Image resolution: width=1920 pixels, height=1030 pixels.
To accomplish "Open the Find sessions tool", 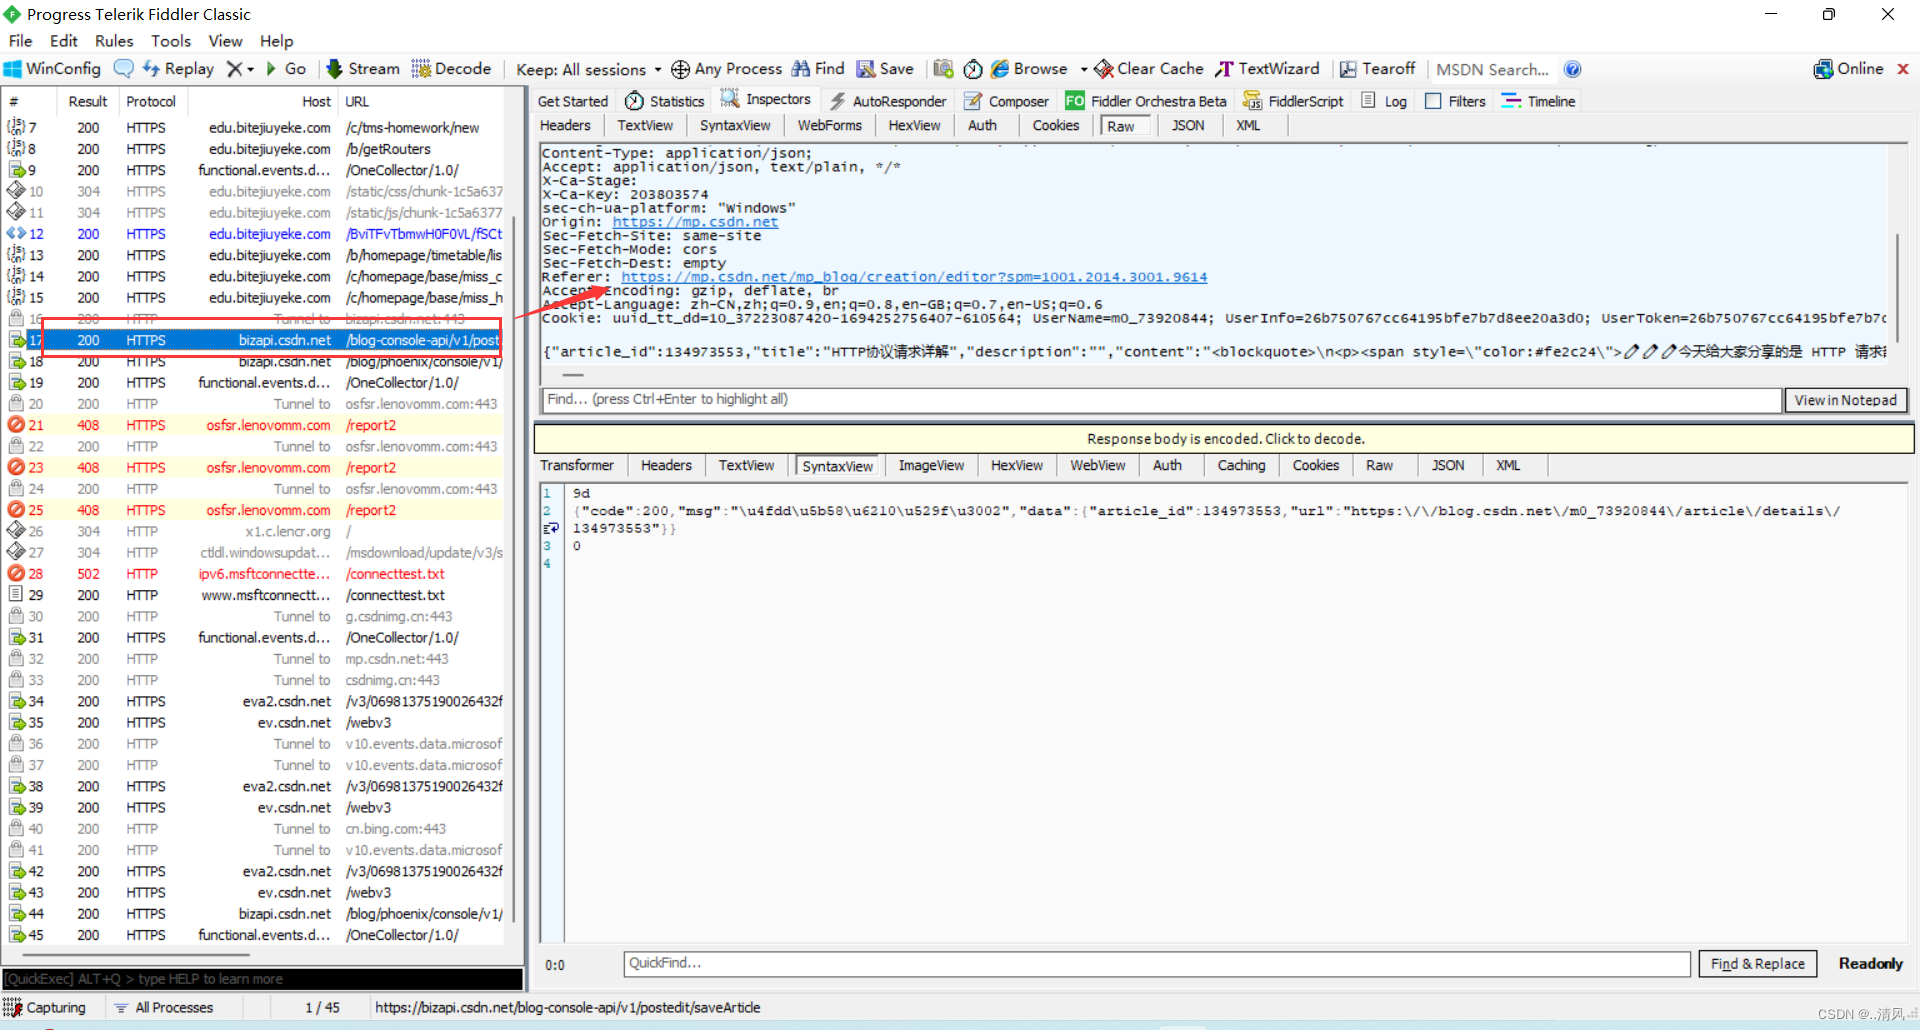I will tap(819, 69).
